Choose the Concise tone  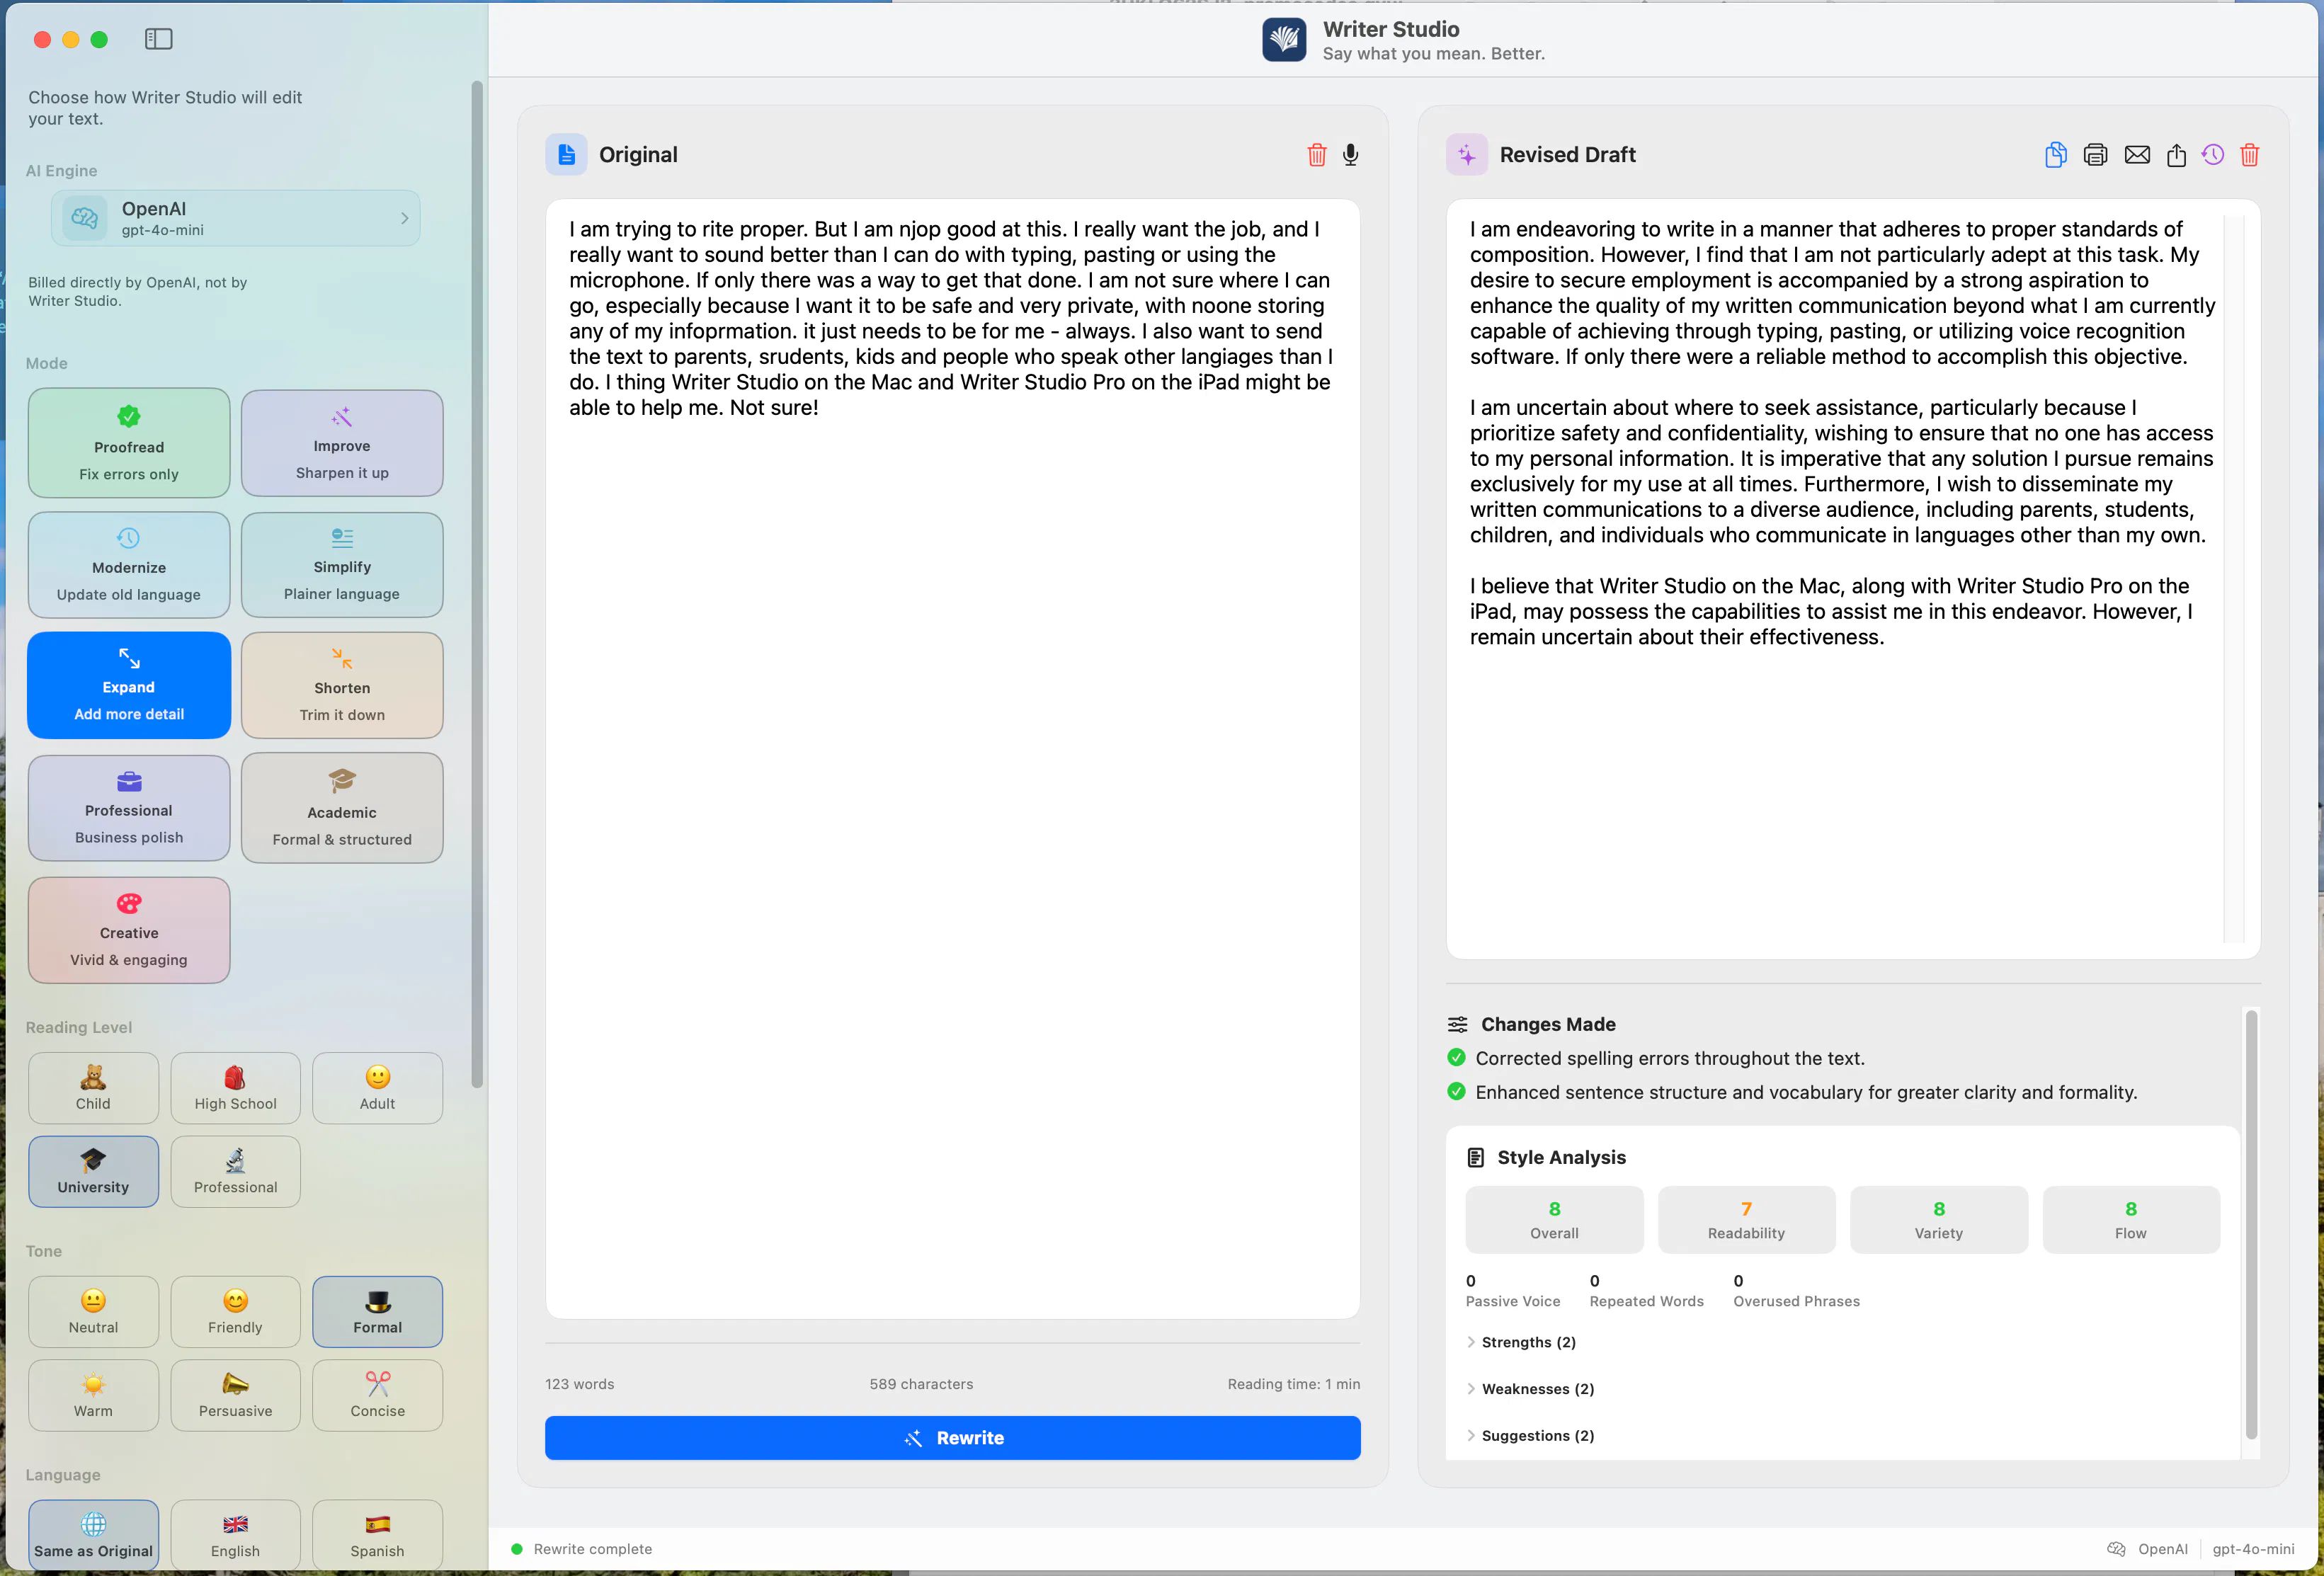pyautogui.click(x=377, y=1396)
